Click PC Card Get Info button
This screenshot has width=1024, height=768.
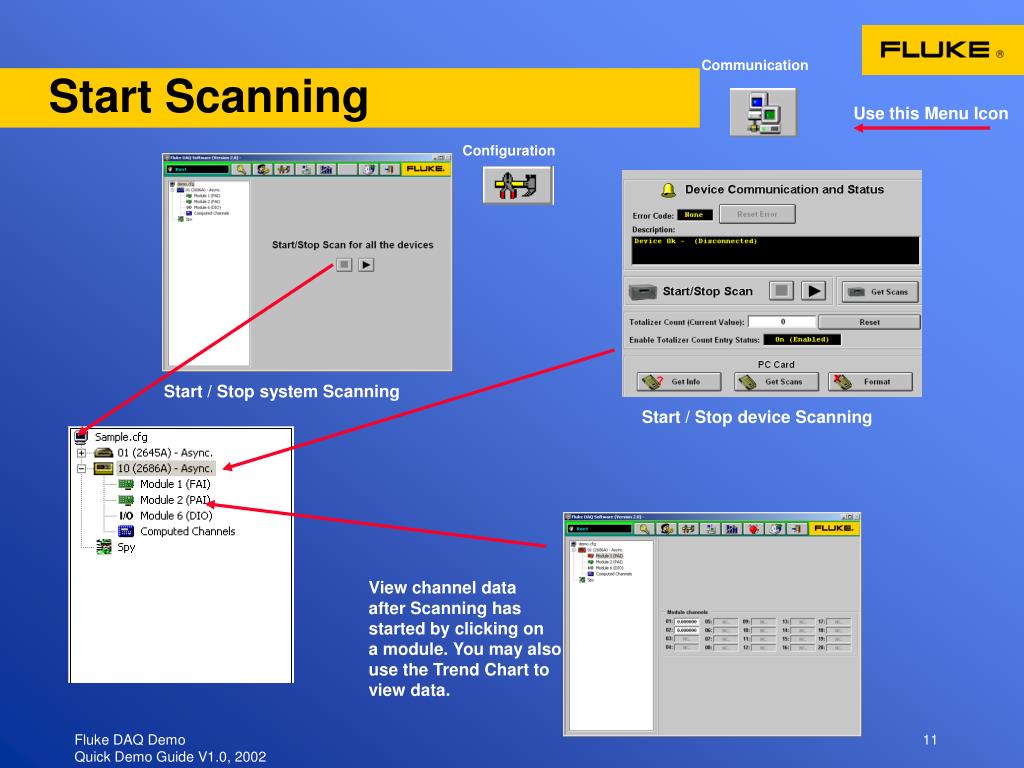tap(679, 381)
